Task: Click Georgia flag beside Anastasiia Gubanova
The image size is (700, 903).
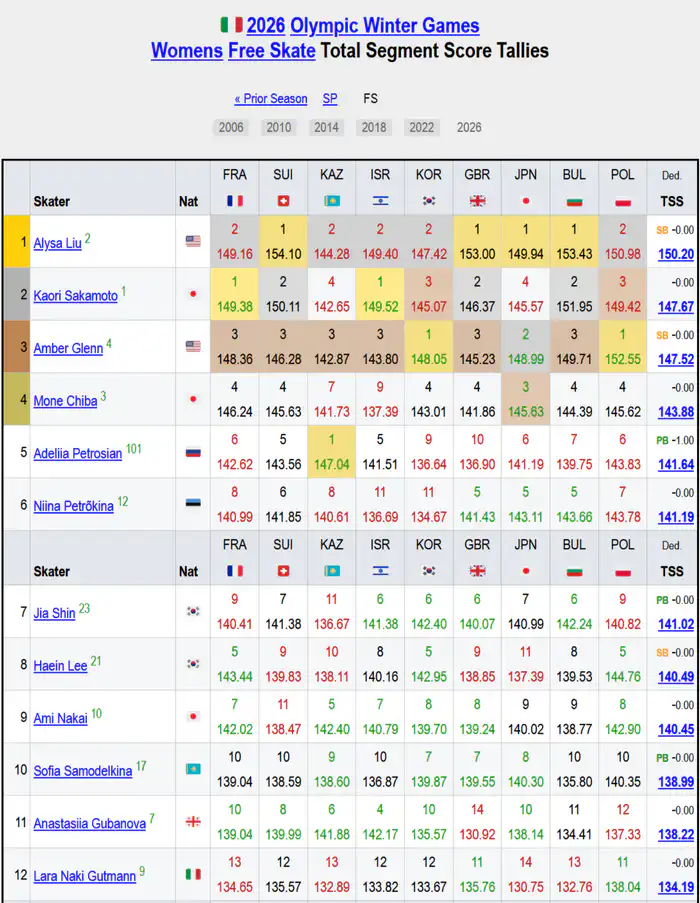Action: [x=193, y=822]
